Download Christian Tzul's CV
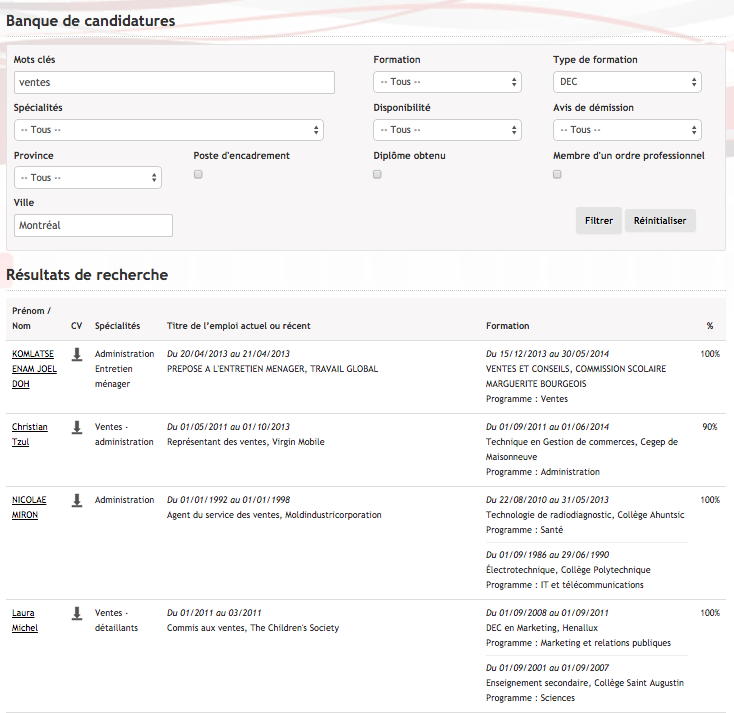734x713 pixels. pos(77,427)
